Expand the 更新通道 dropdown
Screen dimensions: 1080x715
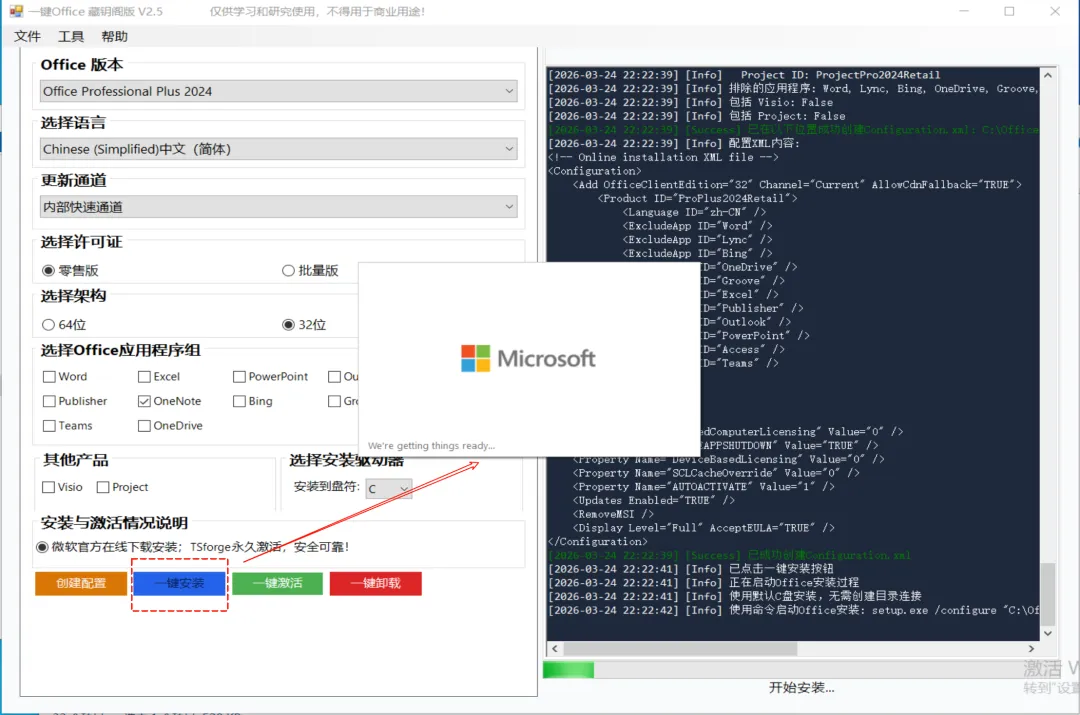278,207
